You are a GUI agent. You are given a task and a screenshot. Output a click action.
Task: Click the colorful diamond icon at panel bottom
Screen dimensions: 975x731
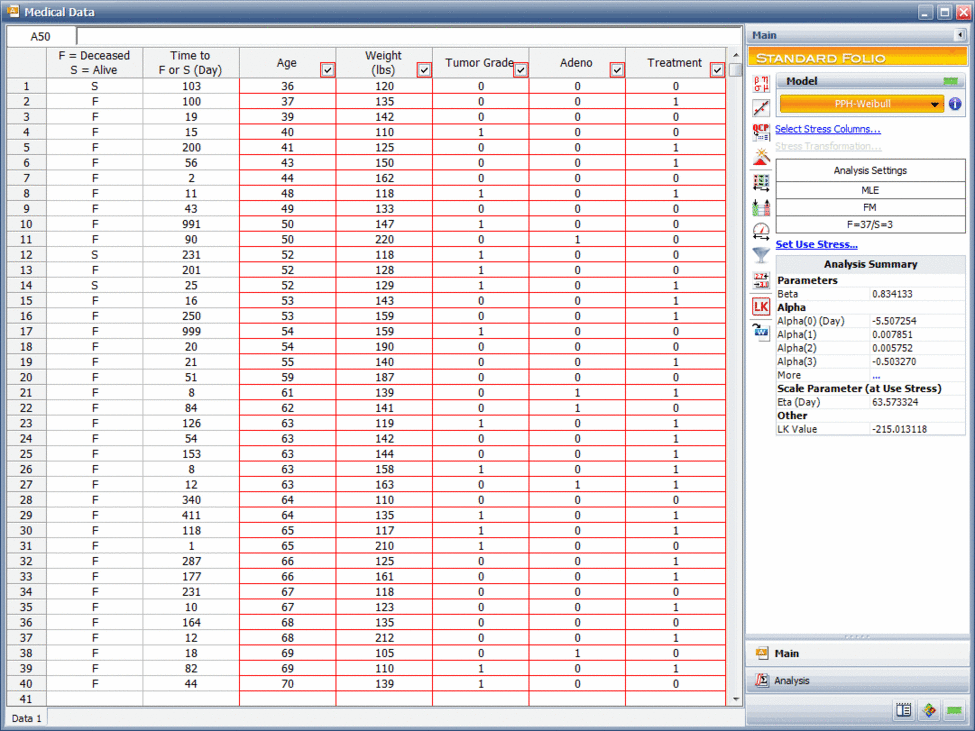(x=929, y=710)
